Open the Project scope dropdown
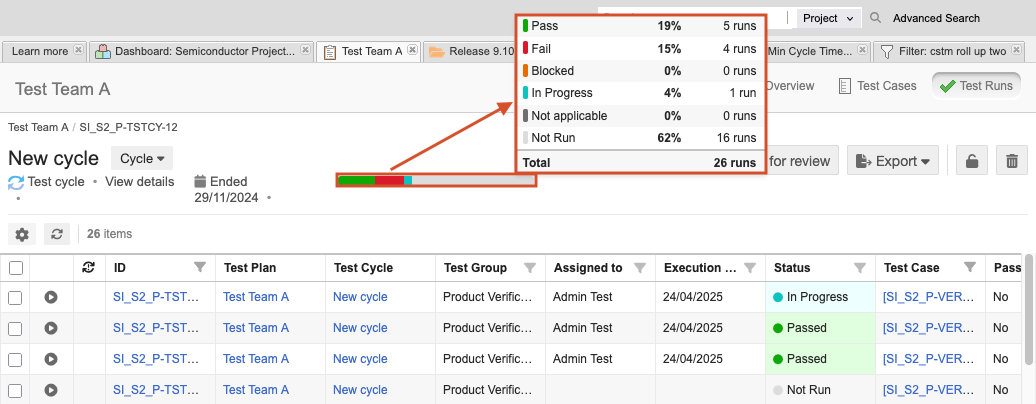The height and width of the screenshot is (404, 1036). click(830, 18)
